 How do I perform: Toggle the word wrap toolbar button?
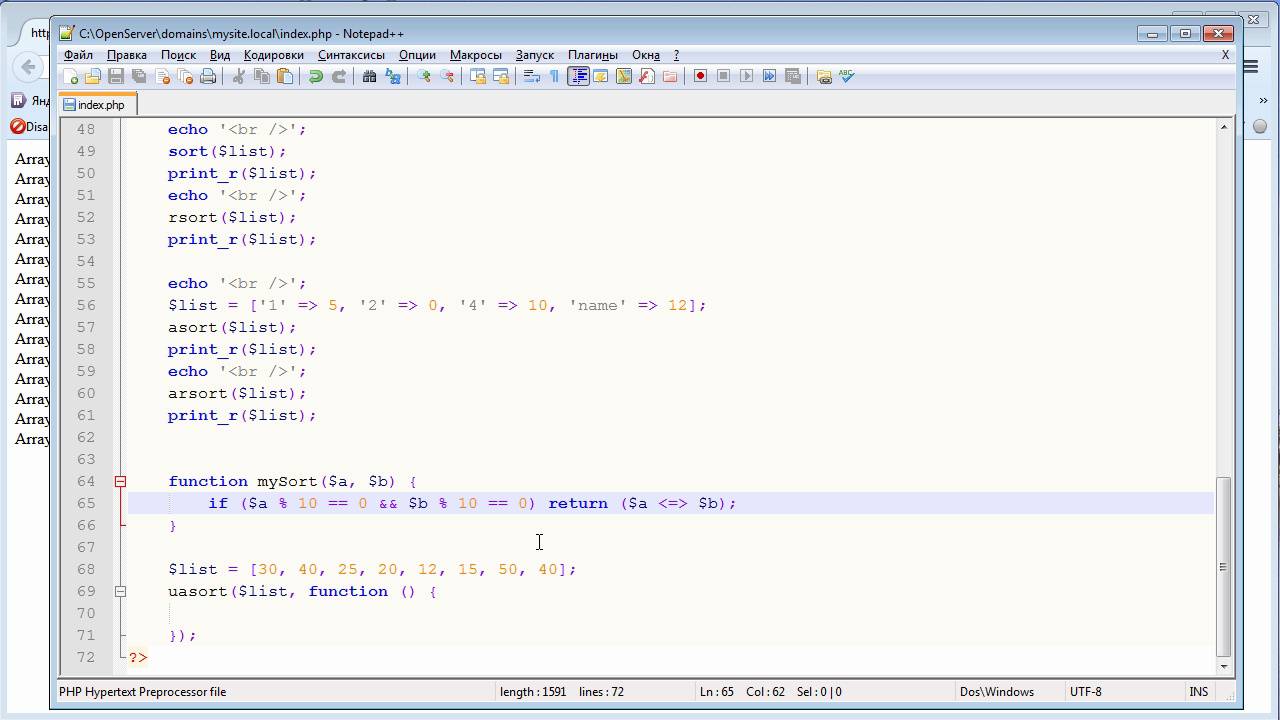(531, 76)
